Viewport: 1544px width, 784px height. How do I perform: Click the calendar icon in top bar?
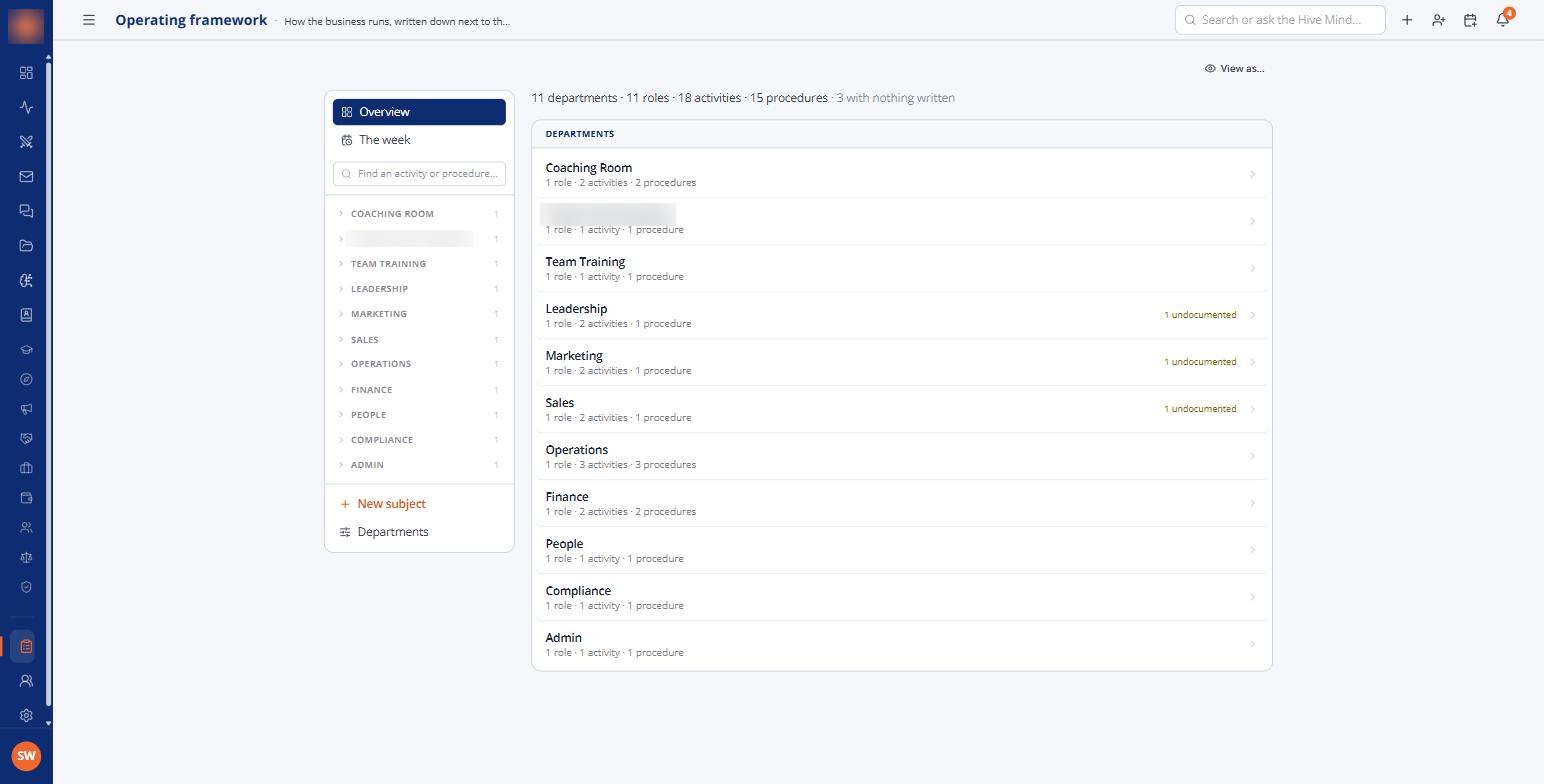coord(1470,20)
